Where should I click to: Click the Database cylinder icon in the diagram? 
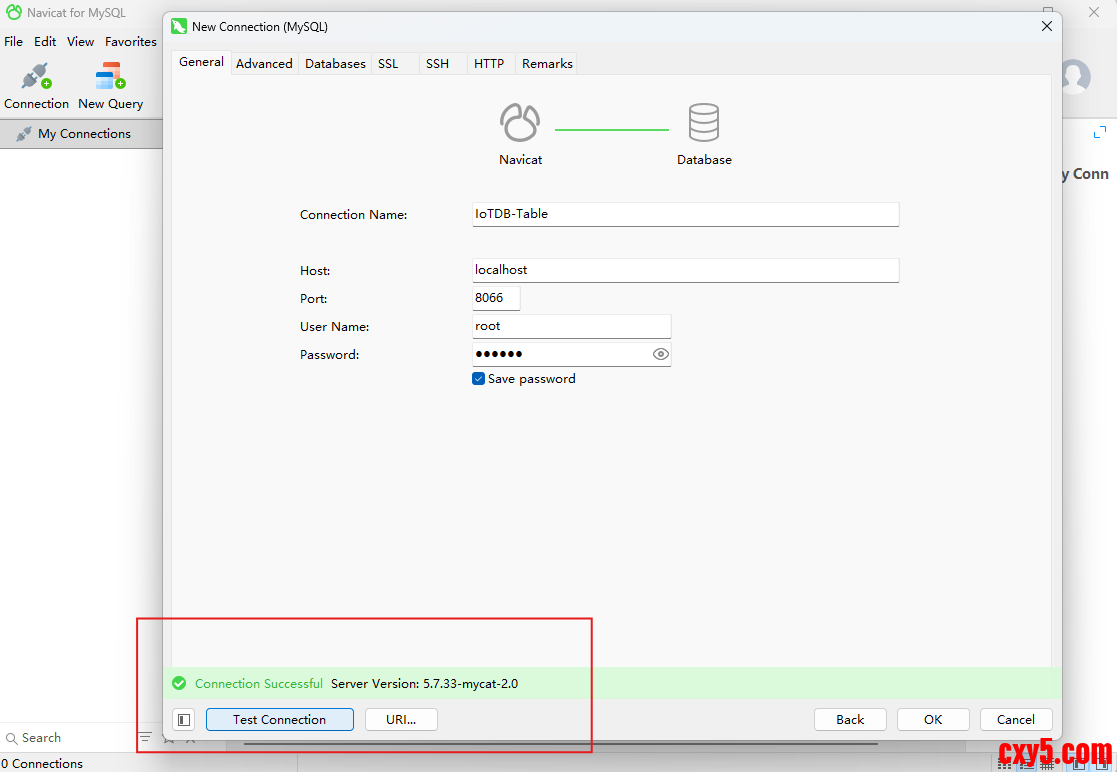click(x=704, y=123)
